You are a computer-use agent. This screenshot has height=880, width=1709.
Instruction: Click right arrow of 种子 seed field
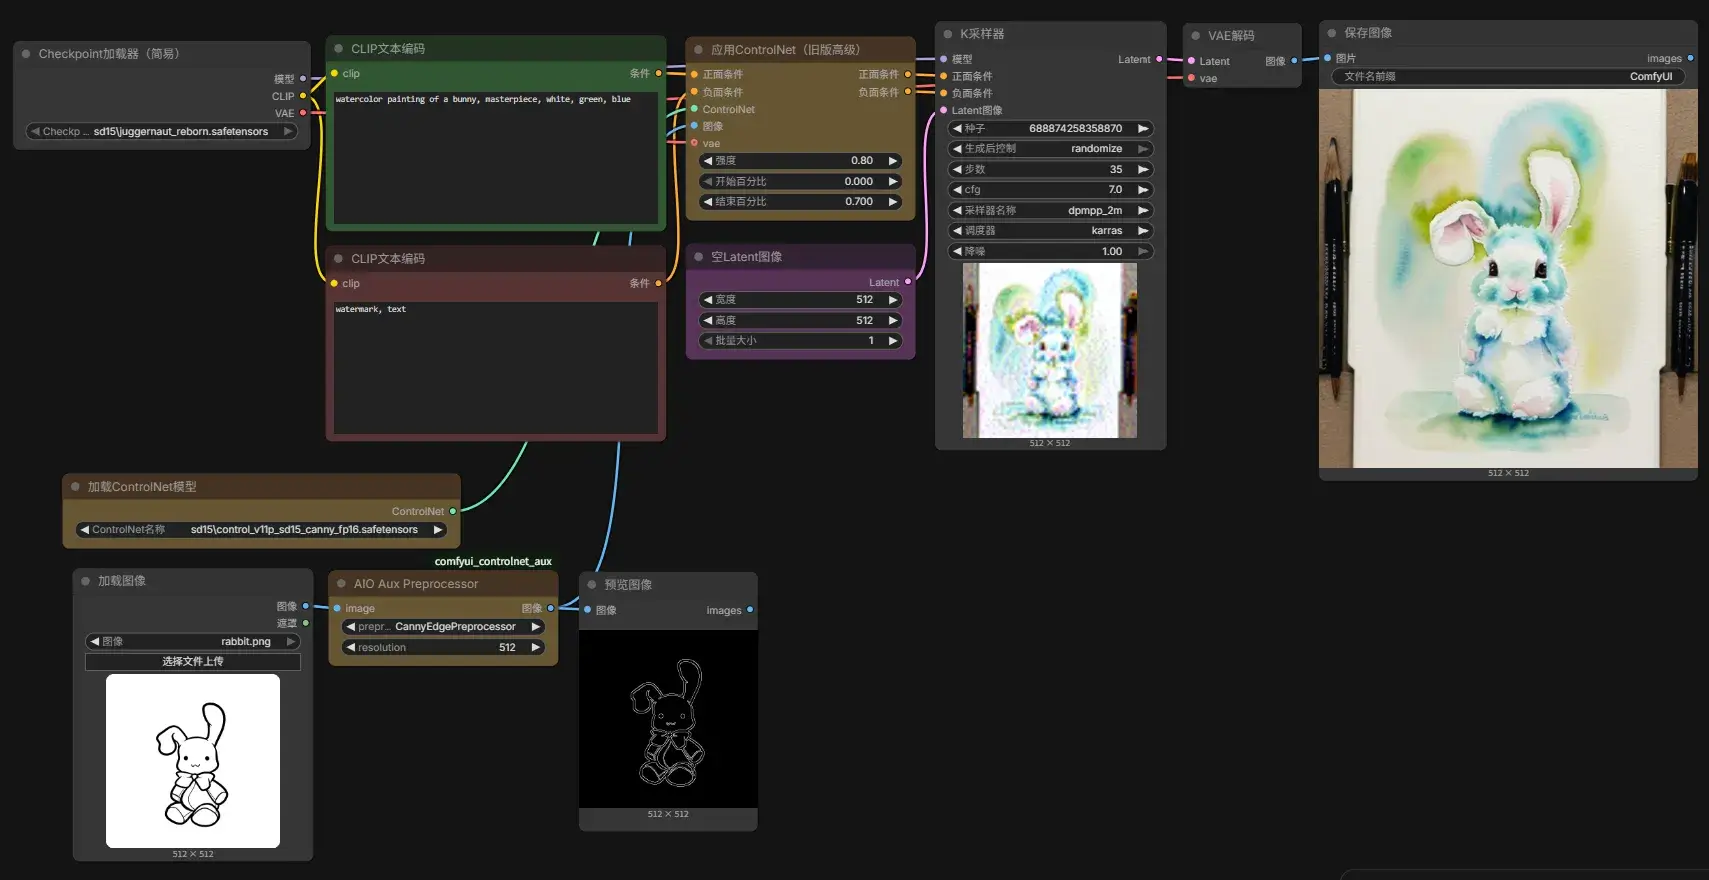click(x=1143, y=129)
